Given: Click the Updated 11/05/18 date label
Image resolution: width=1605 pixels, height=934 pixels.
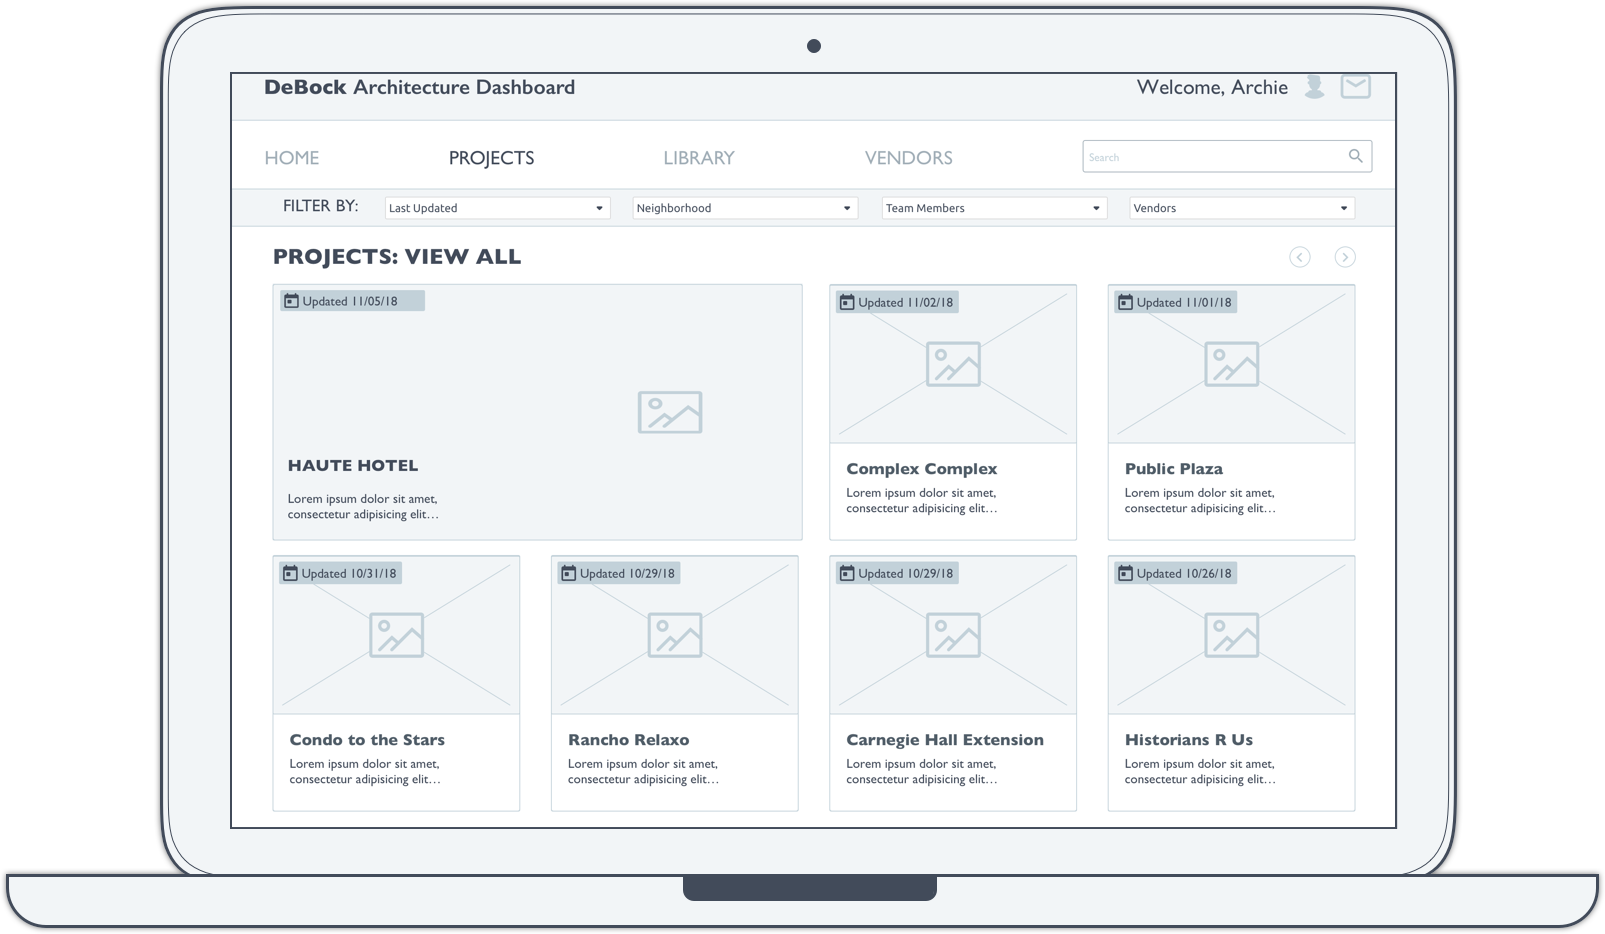Looking at the screenshot, I should coord(350,301).
